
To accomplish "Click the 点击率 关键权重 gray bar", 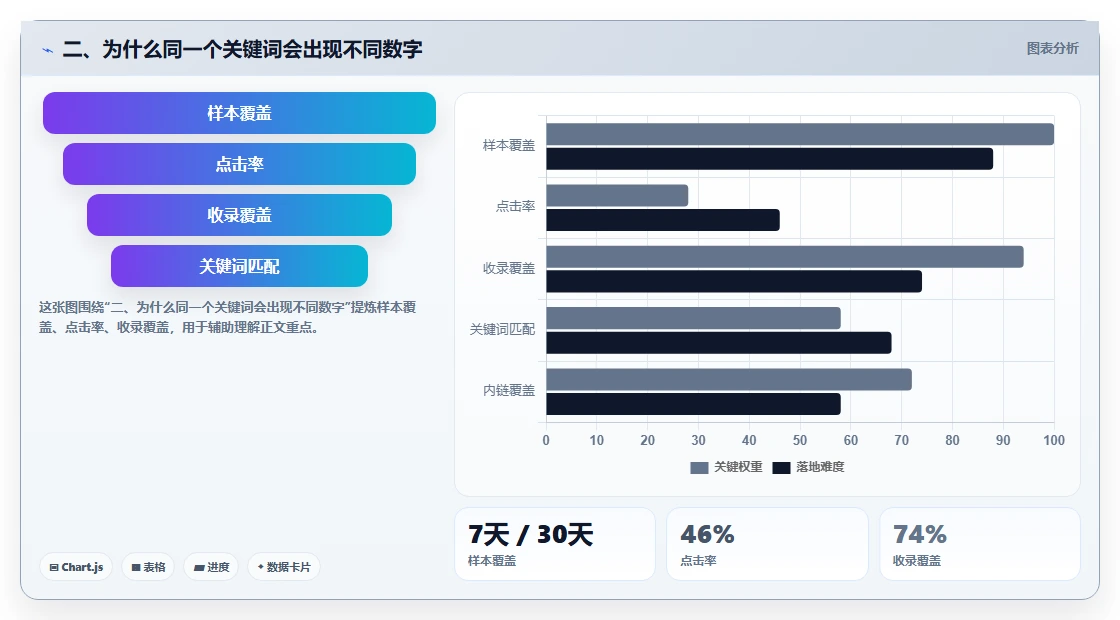I will coord(617,196).
